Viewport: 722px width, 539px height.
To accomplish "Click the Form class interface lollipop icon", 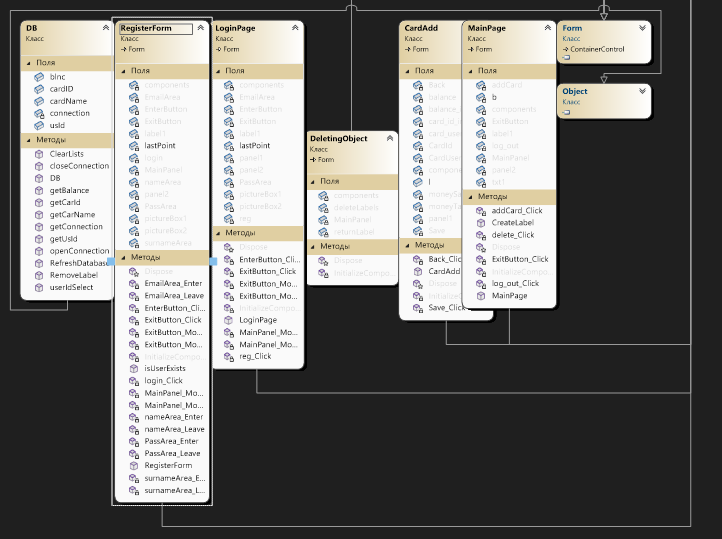I will tap(566, 58).
